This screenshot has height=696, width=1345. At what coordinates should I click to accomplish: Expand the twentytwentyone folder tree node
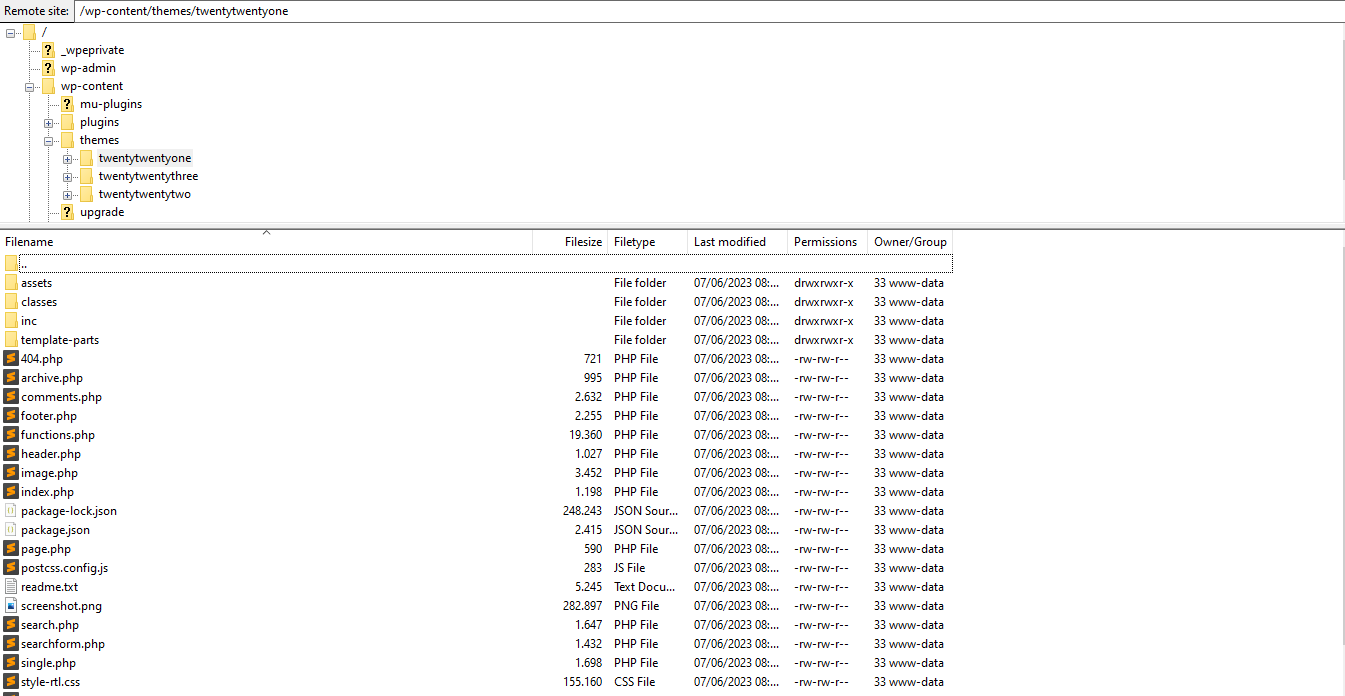tap(67, 158)
